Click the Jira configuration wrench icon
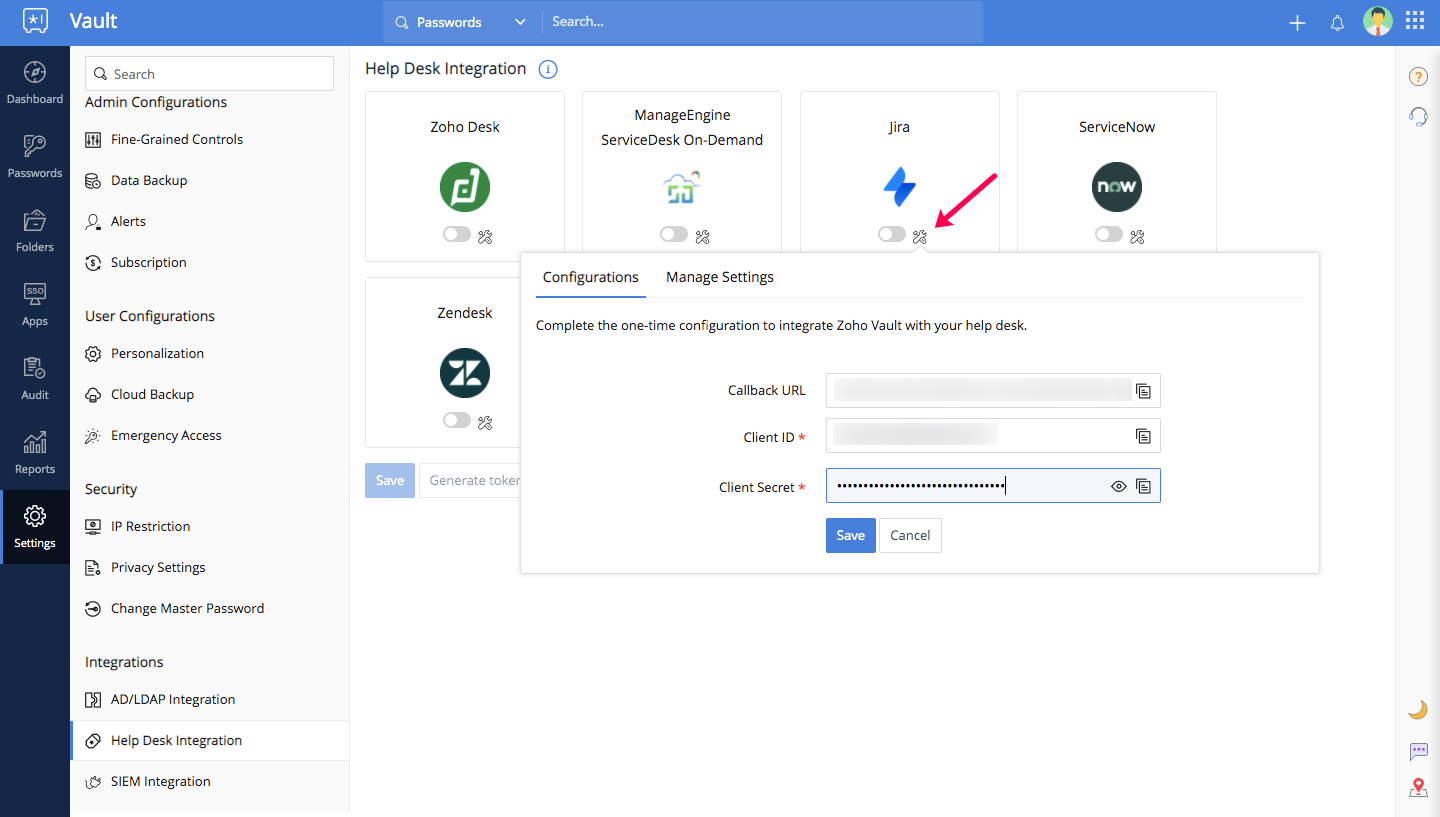This screenshot has height=817, width=1440. [920, 236]
